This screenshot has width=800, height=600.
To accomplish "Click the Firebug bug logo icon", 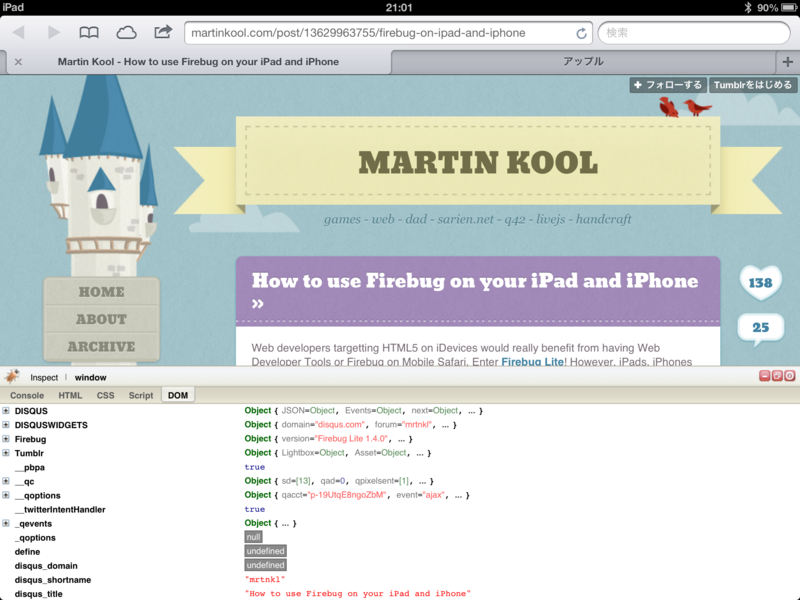I will pos(12,377).
